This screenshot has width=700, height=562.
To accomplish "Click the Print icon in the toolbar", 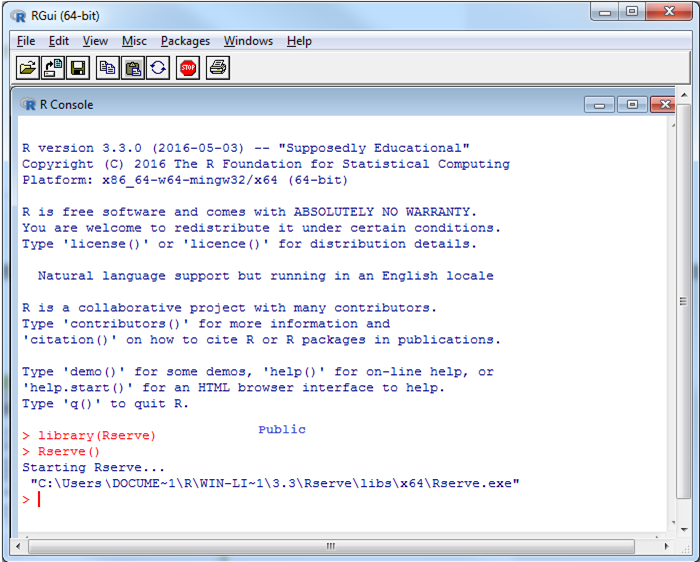I will pyautogui.click(x=218, y=68).
